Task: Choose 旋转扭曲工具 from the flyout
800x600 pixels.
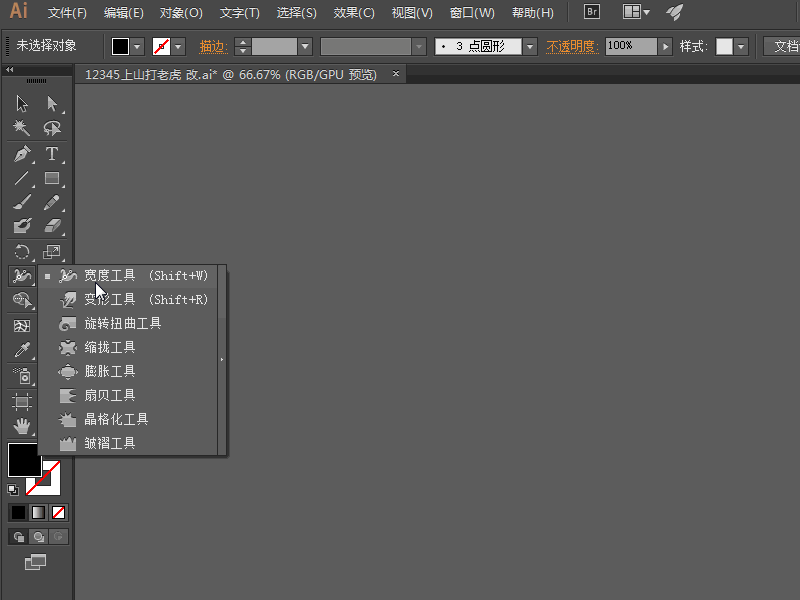Action: [x=122, y=323]
